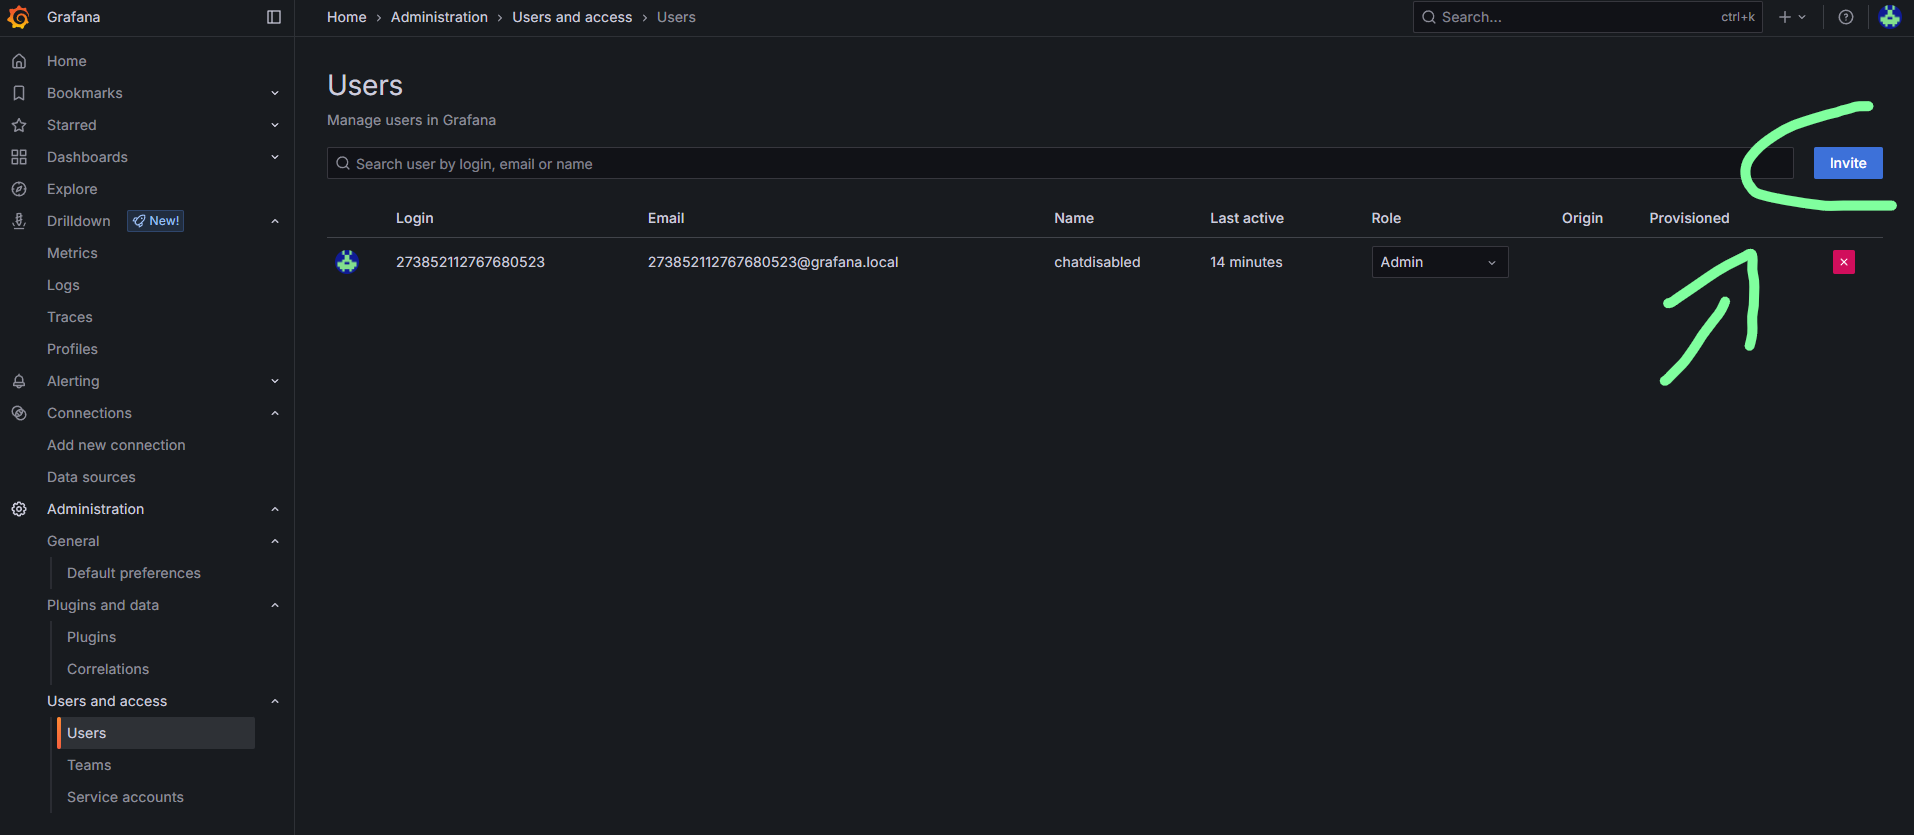Click Administration in the breadcrumb

[x=439, y=17]
